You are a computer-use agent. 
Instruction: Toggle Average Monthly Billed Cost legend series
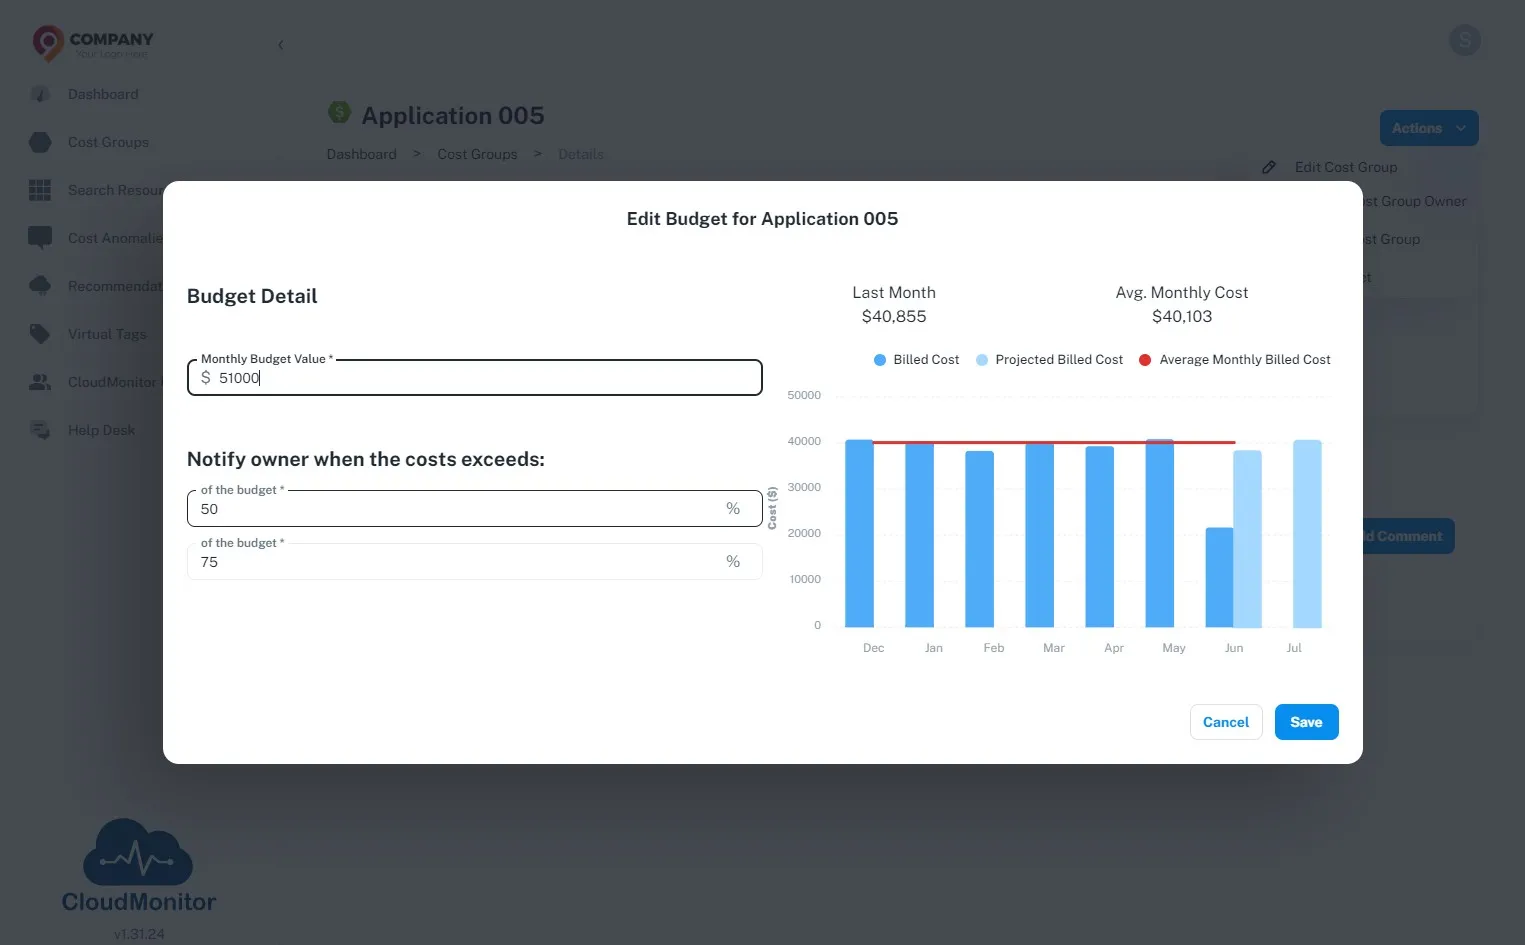(1235, 360)
